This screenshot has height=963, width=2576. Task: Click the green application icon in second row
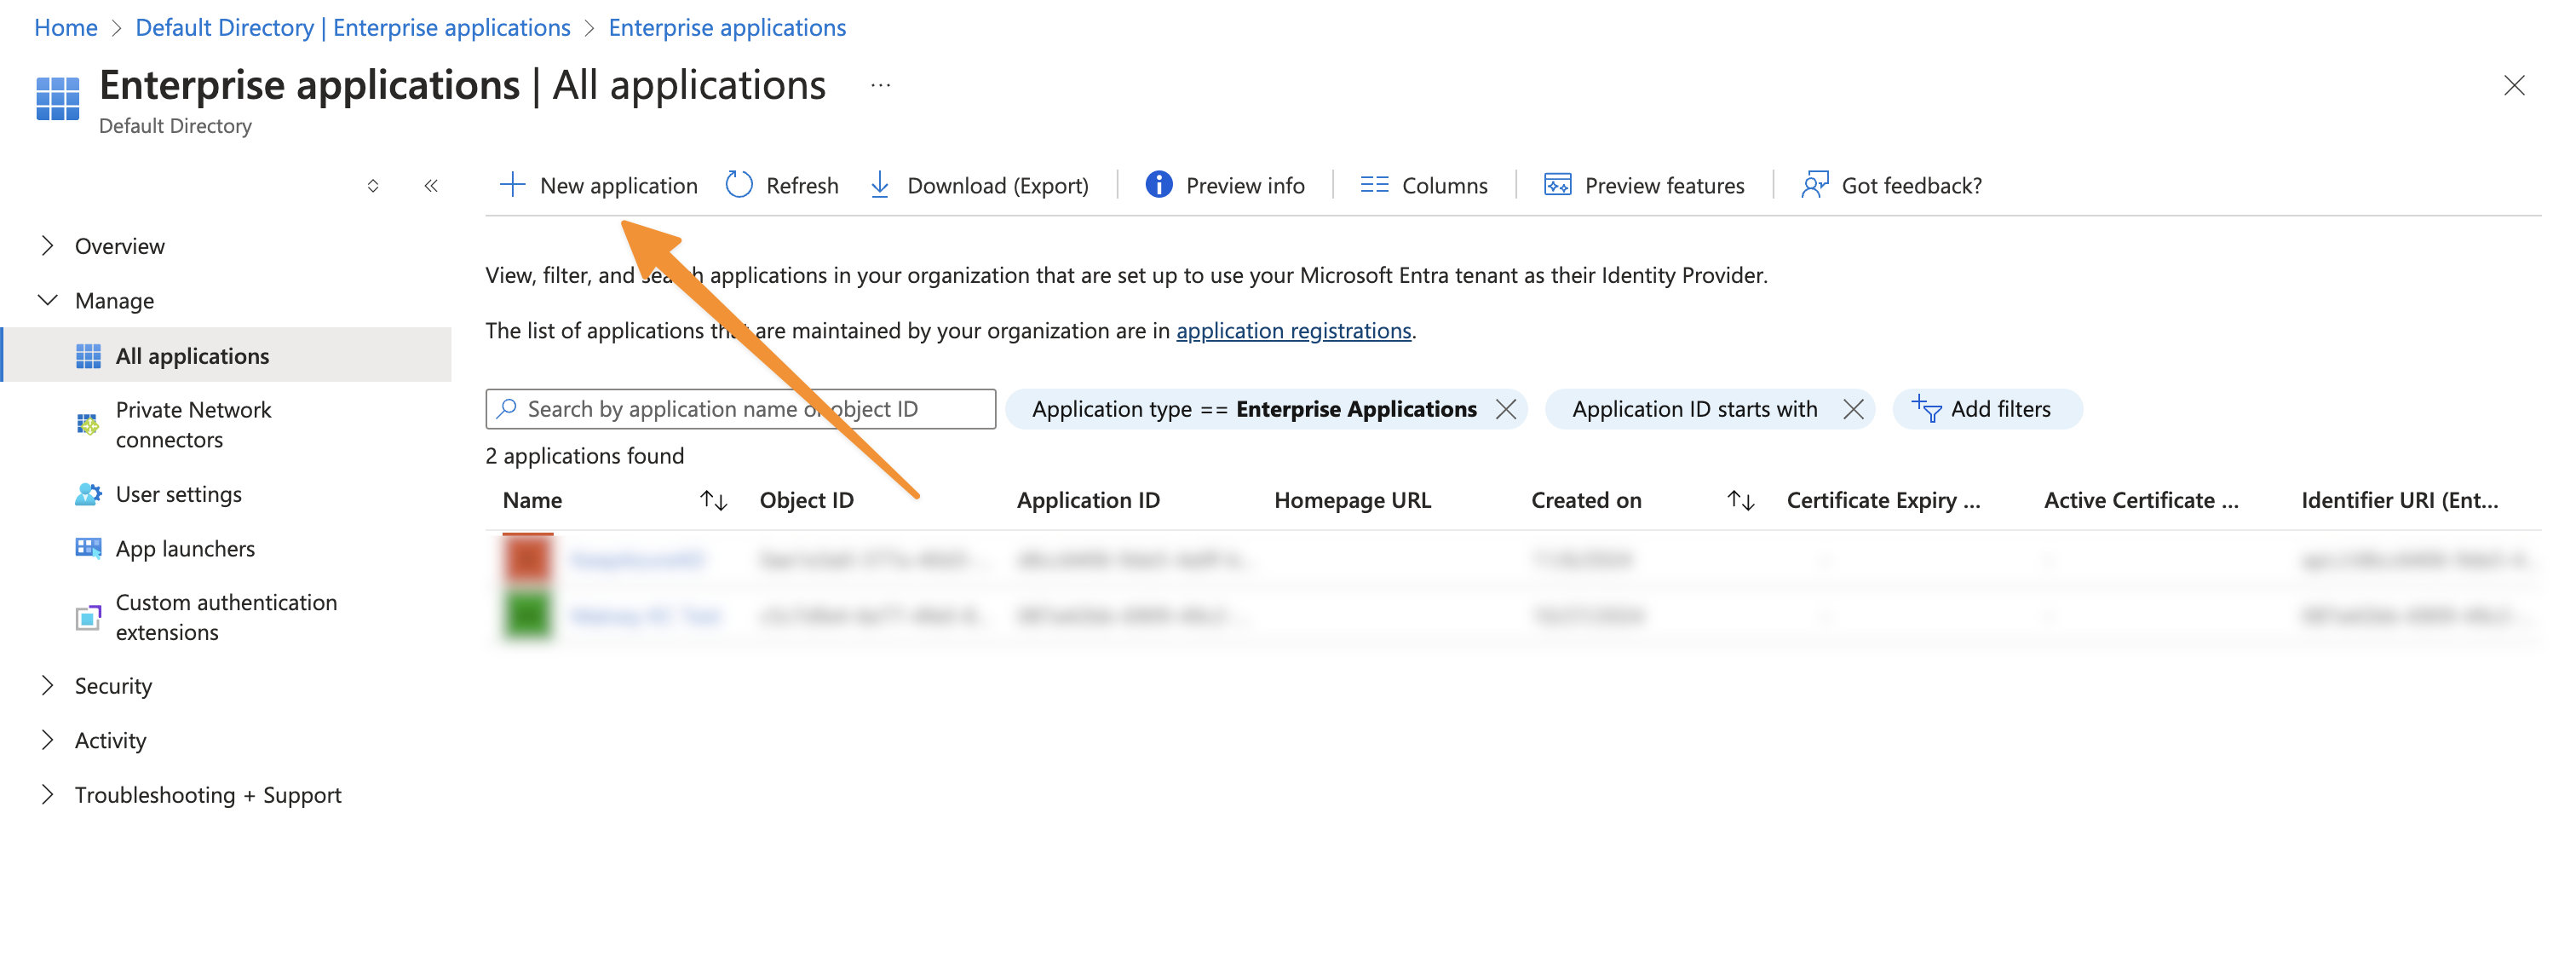tap(528, 615)
